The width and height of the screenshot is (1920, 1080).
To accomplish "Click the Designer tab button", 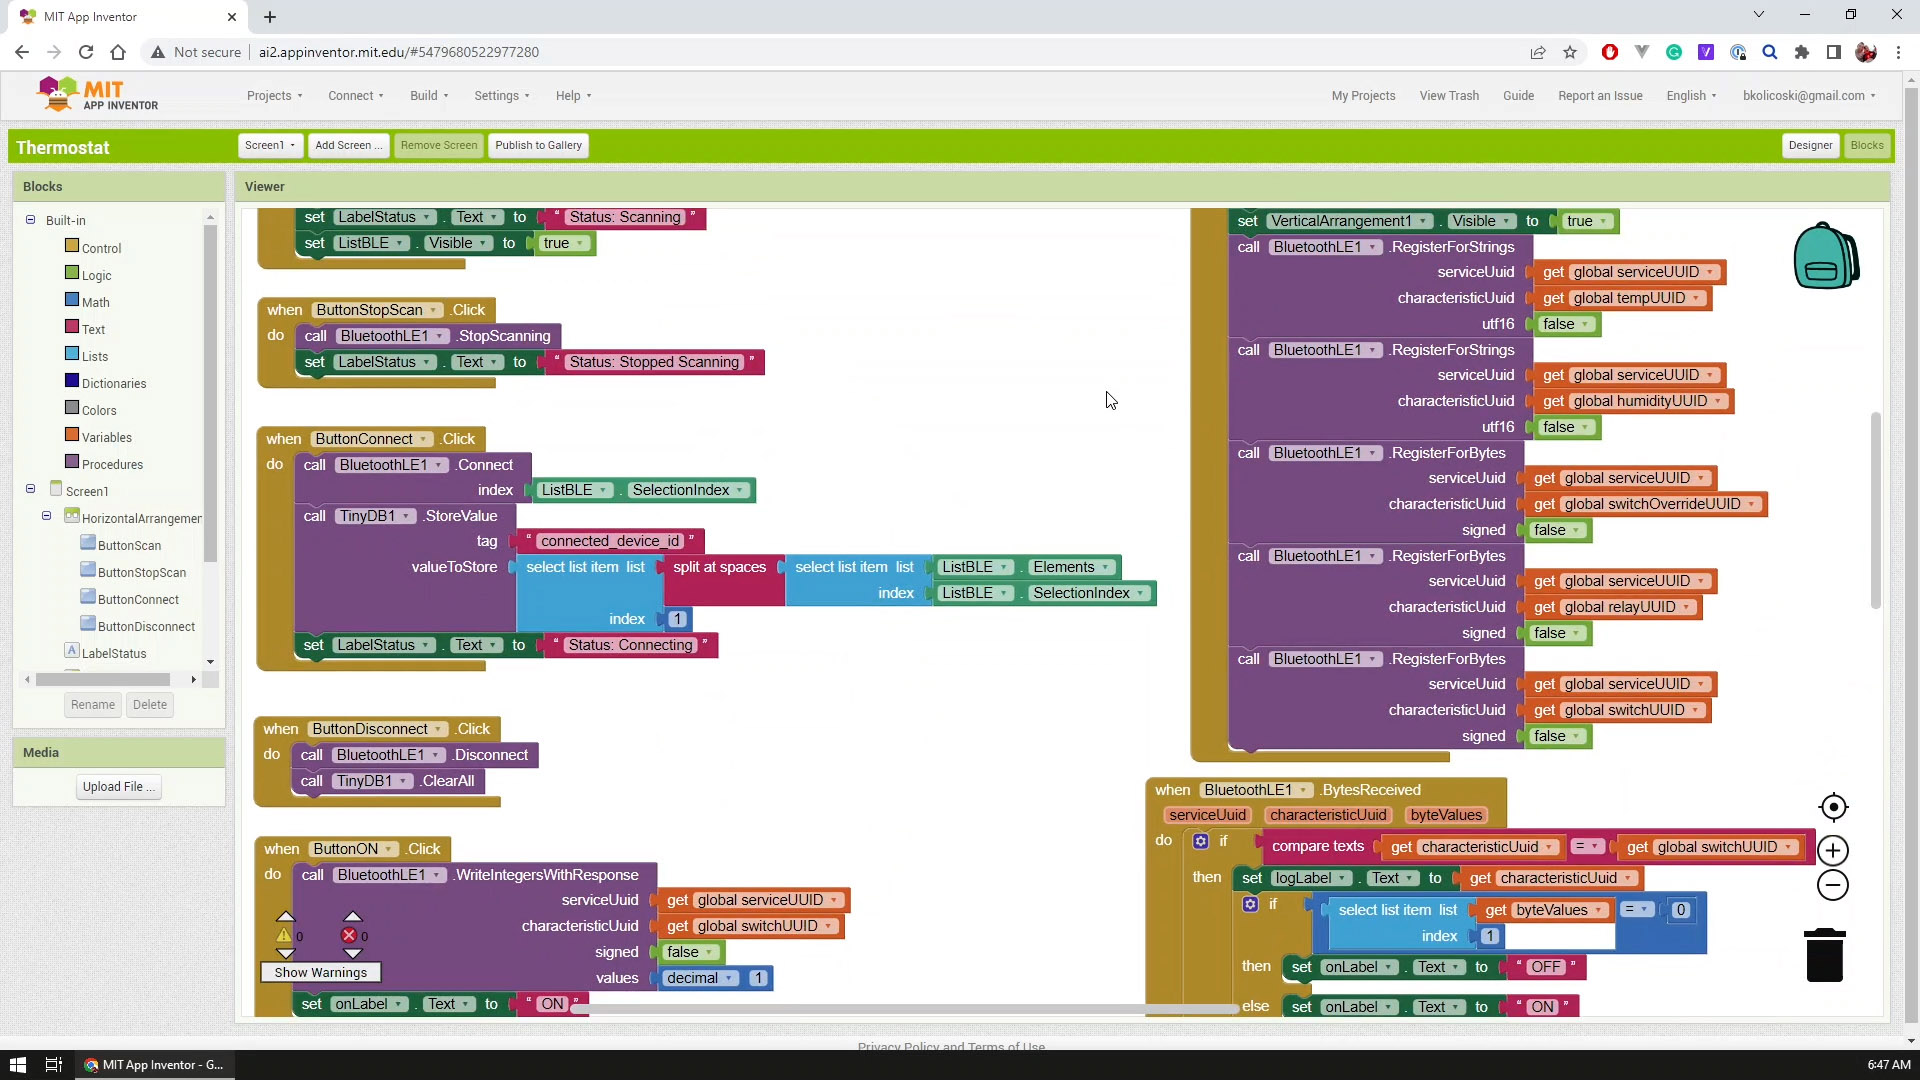I will coord(1809,144).
